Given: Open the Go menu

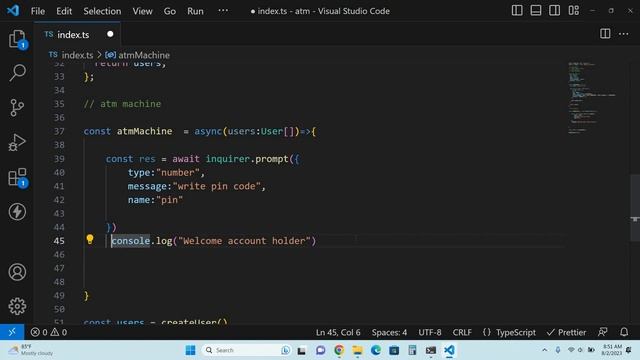Looking at the screenshot, I should (x=170, y=11).
